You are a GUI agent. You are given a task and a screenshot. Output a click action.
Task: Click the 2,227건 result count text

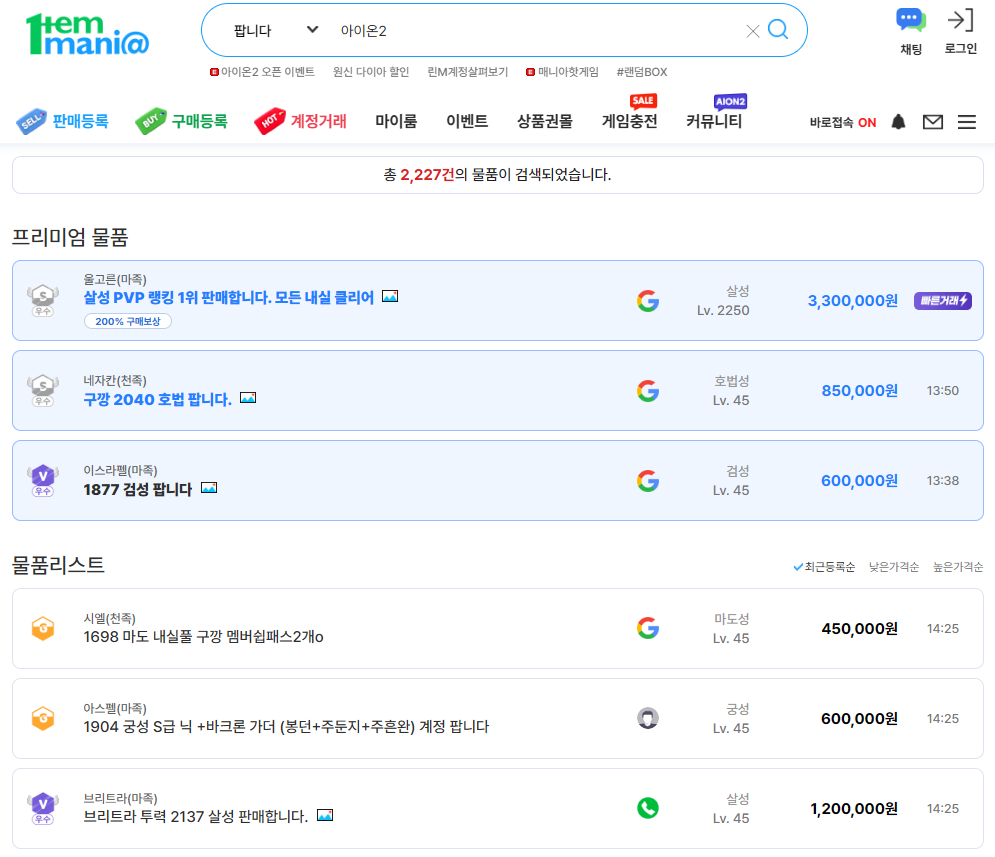click(427, 174)
